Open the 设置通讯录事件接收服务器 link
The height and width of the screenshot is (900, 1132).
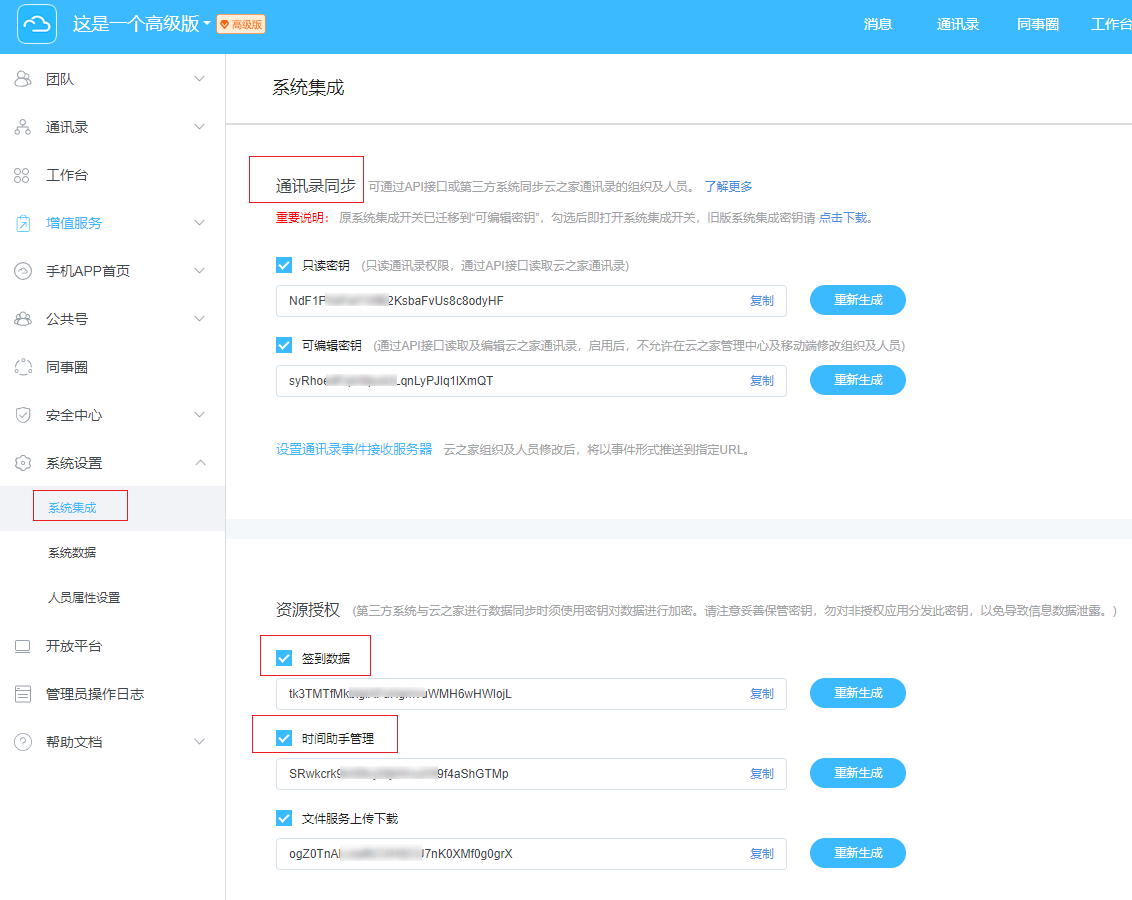point(354,449)
